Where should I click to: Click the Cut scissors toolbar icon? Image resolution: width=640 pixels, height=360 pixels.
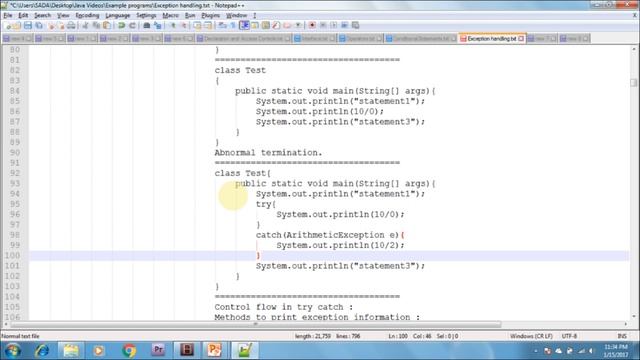pos(85,26)
